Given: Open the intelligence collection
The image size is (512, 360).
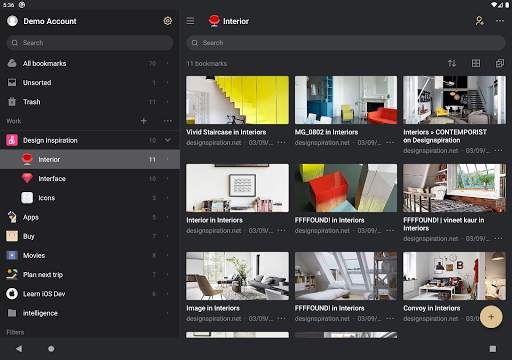Looking at the screenshot, I should click(90, 313).
